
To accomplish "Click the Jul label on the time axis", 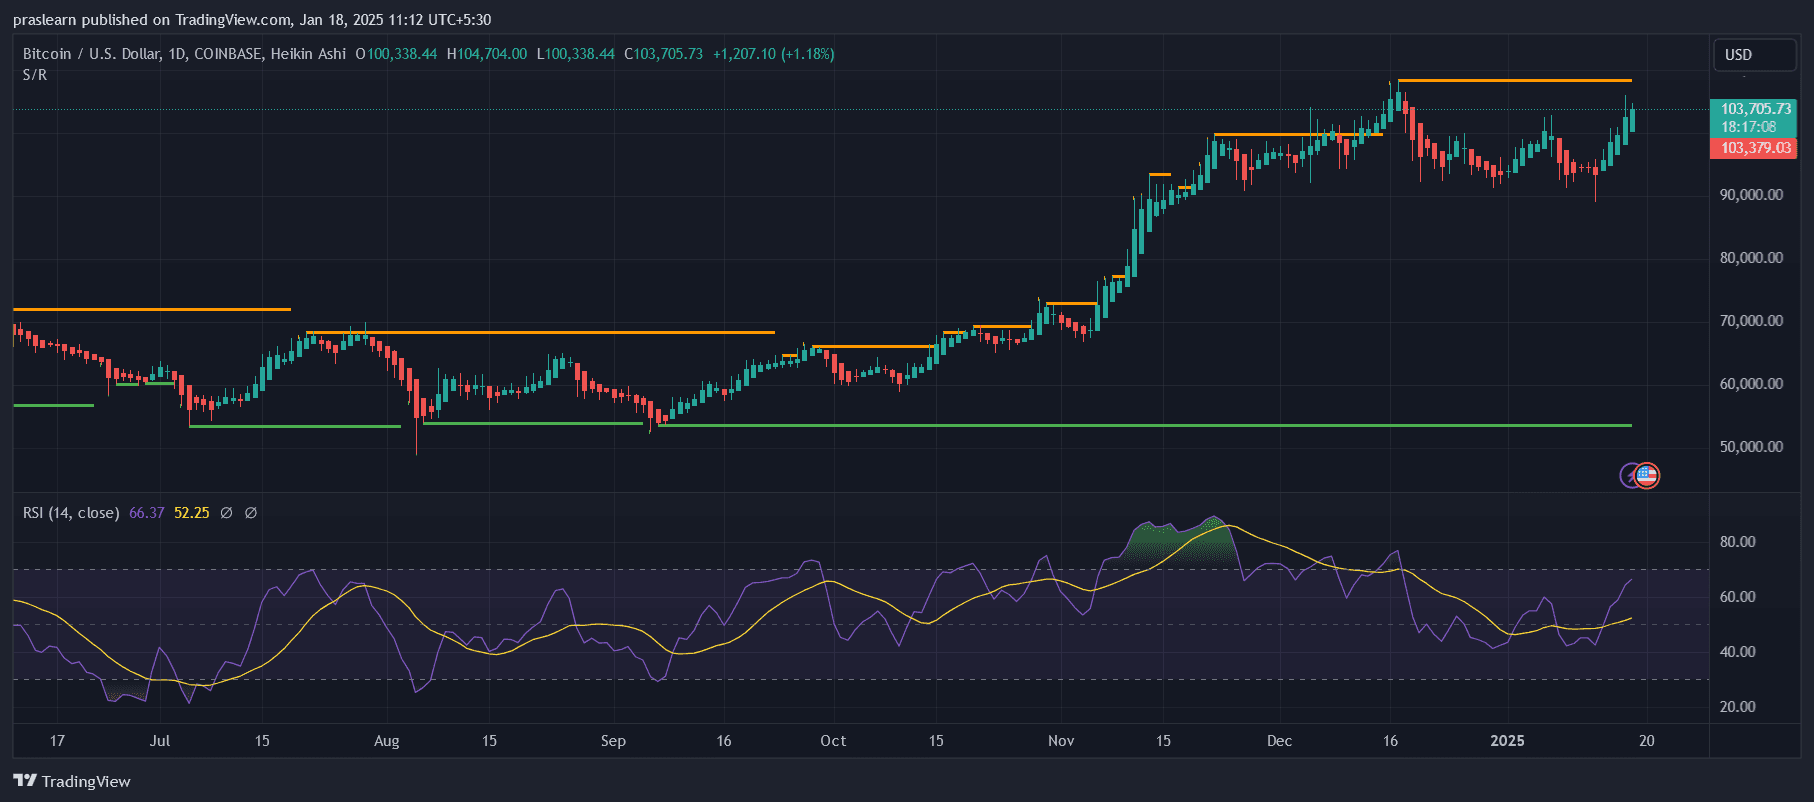I will [160, 741].
